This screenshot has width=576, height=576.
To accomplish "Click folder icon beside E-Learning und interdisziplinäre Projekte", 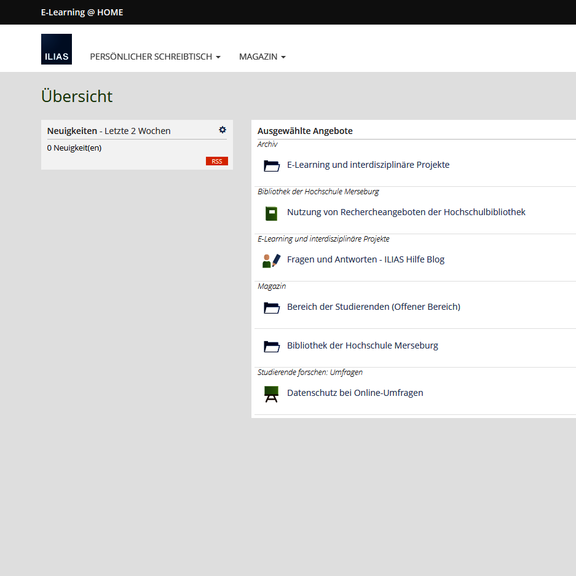I will [x=271, y=166].
